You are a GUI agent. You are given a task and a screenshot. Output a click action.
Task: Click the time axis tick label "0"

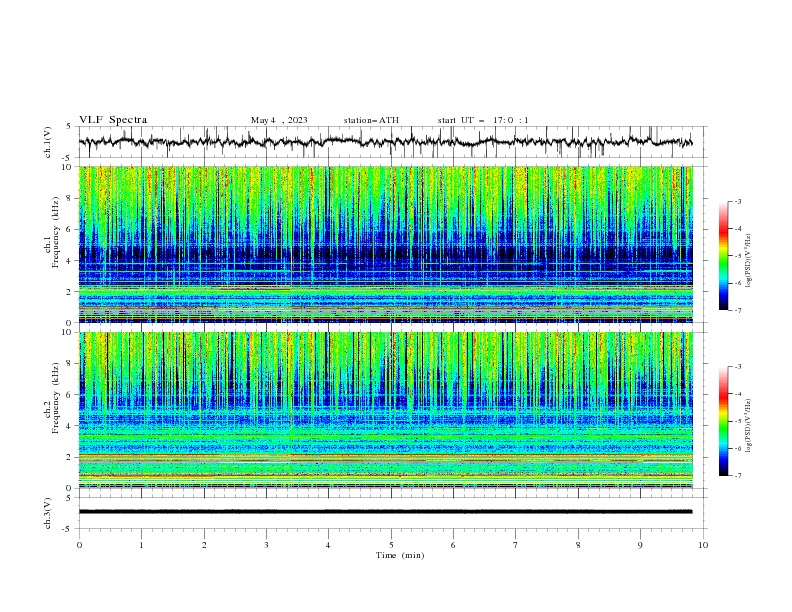[x=79, y=545]
